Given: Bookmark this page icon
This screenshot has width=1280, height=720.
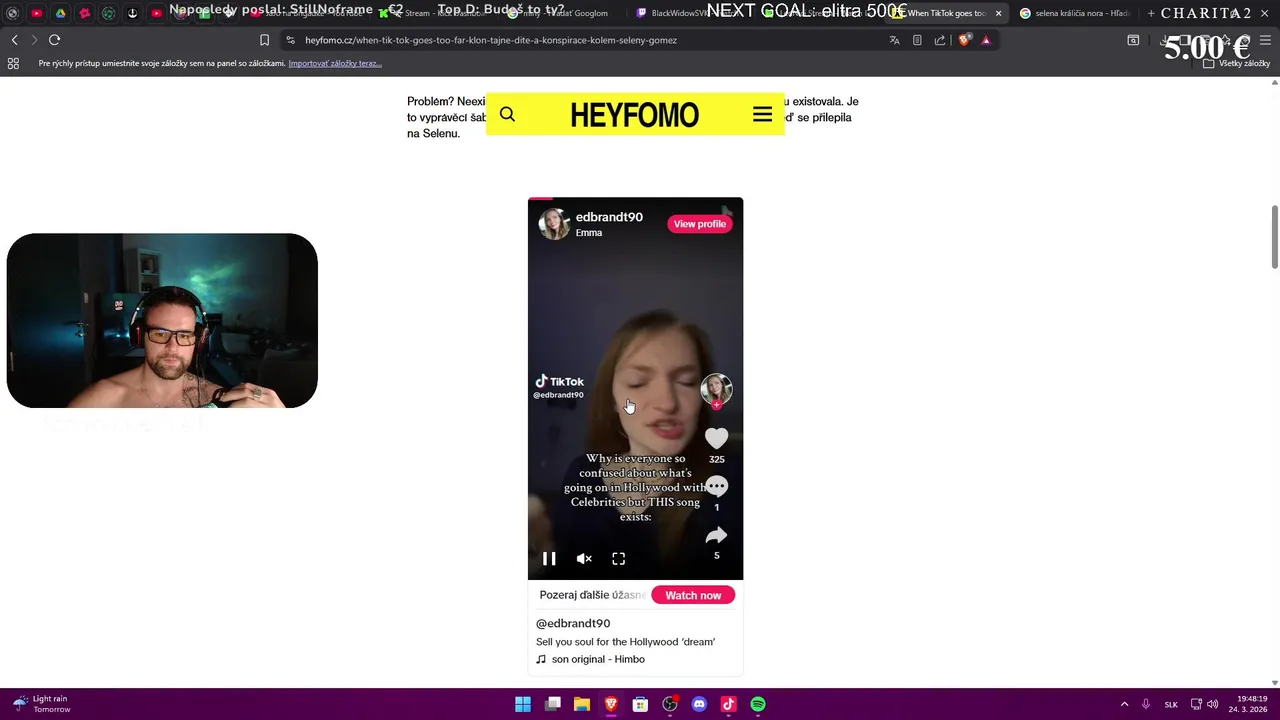Looking at the screenshot, I should point(264,40).
